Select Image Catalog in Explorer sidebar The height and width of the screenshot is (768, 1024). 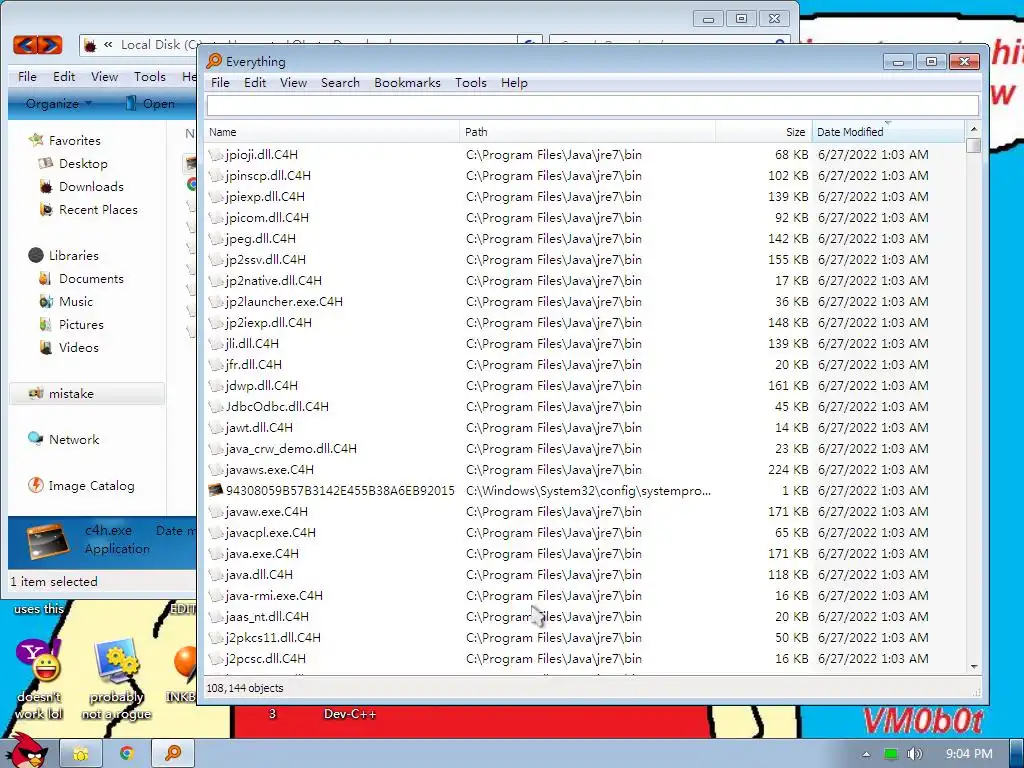tap(91, 486)
